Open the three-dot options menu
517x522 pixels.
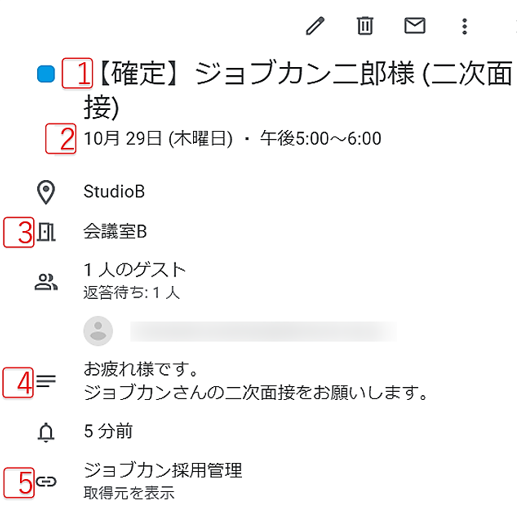[x=464, y=26]
